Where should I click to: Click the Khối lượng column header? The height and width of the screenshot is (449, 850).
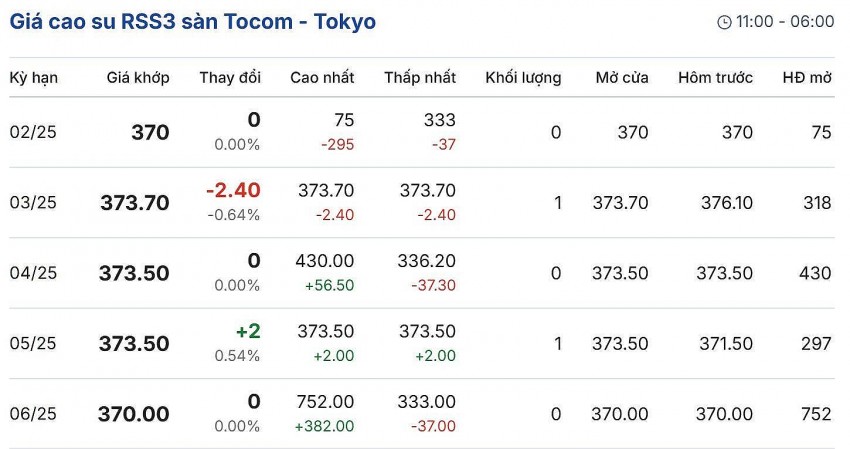(x=523, y=77)
